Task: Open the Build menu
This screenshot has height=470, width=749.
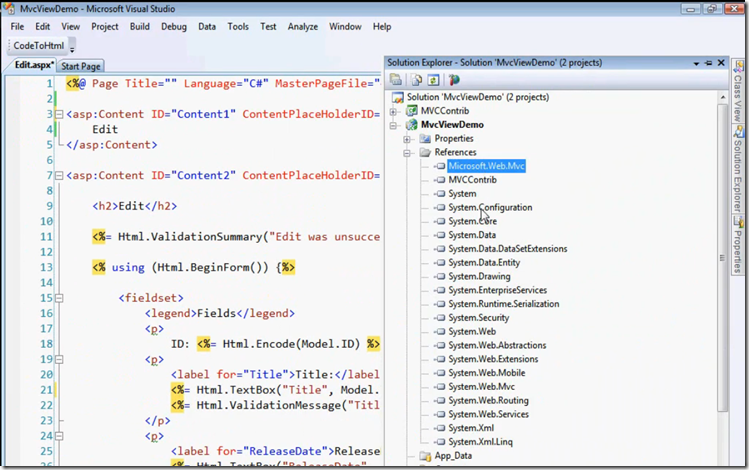Action: click(x=139, y=27)
